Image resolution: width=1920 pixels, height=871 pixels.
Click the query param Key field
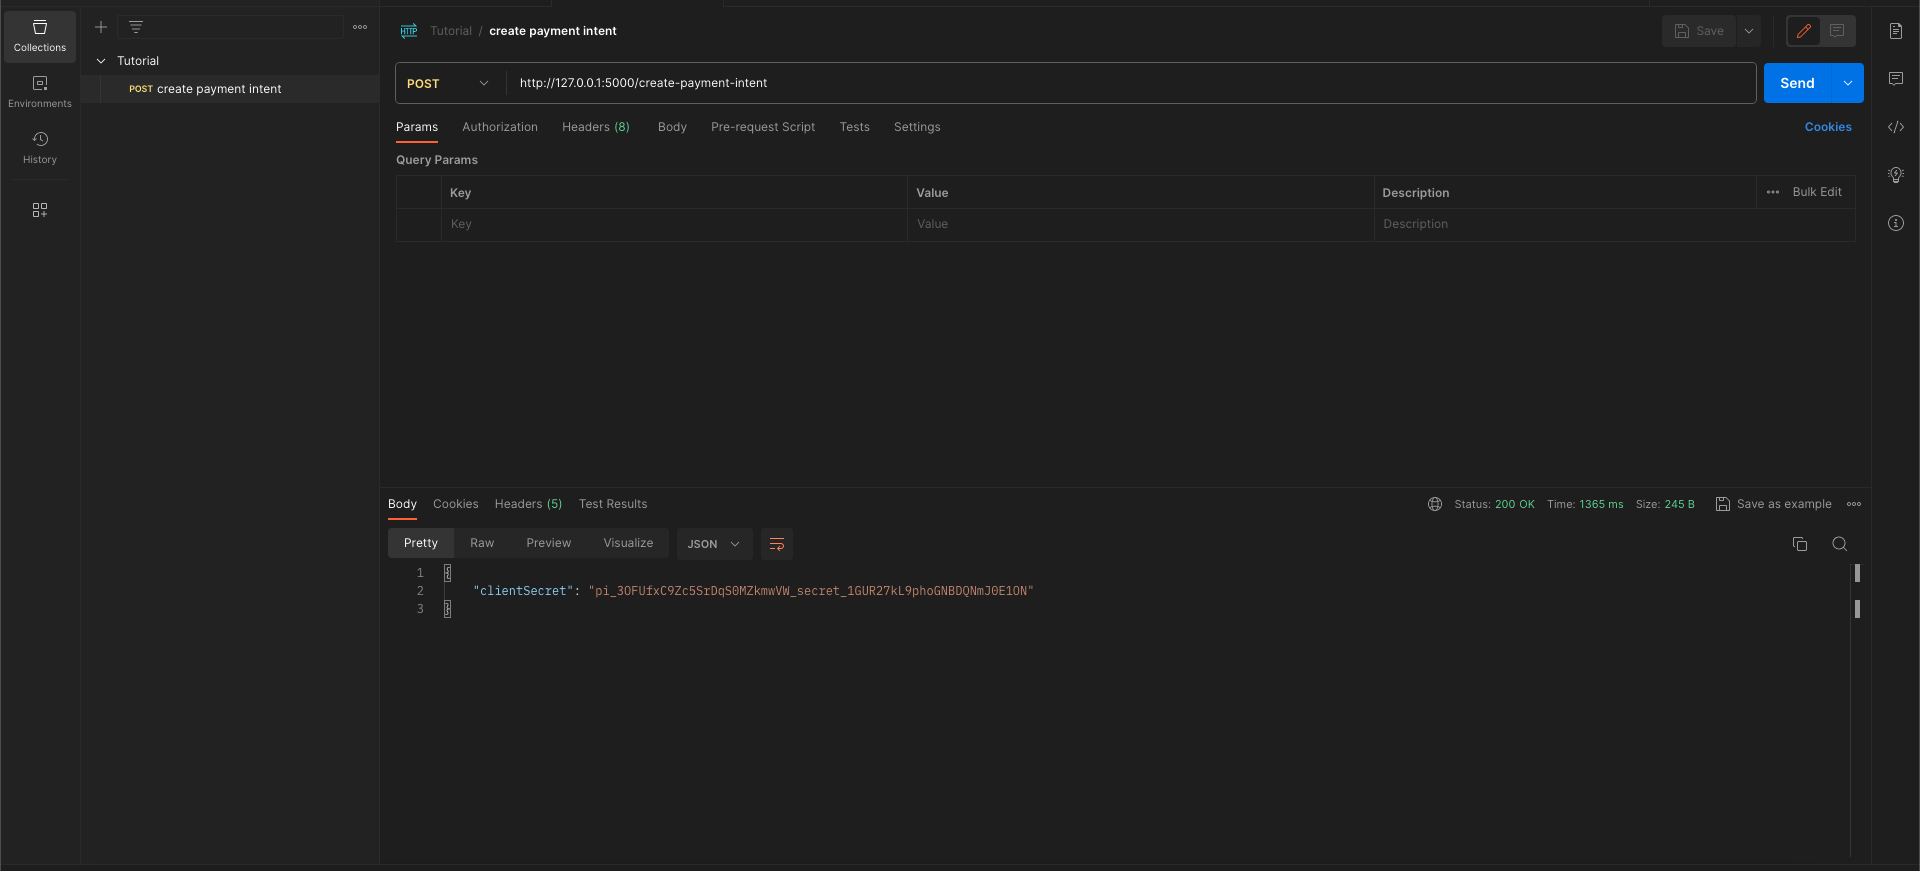674,224
